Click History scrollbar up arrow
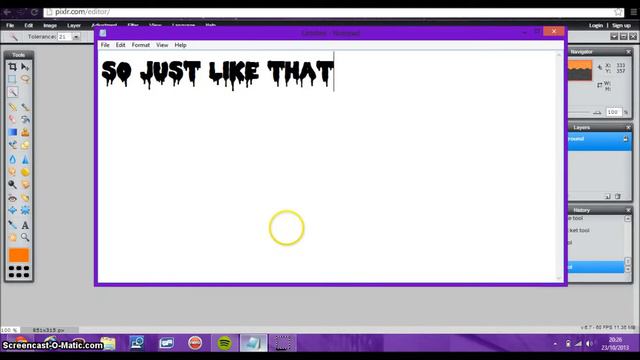The image size is (640, 360). (x=628, y=219)
